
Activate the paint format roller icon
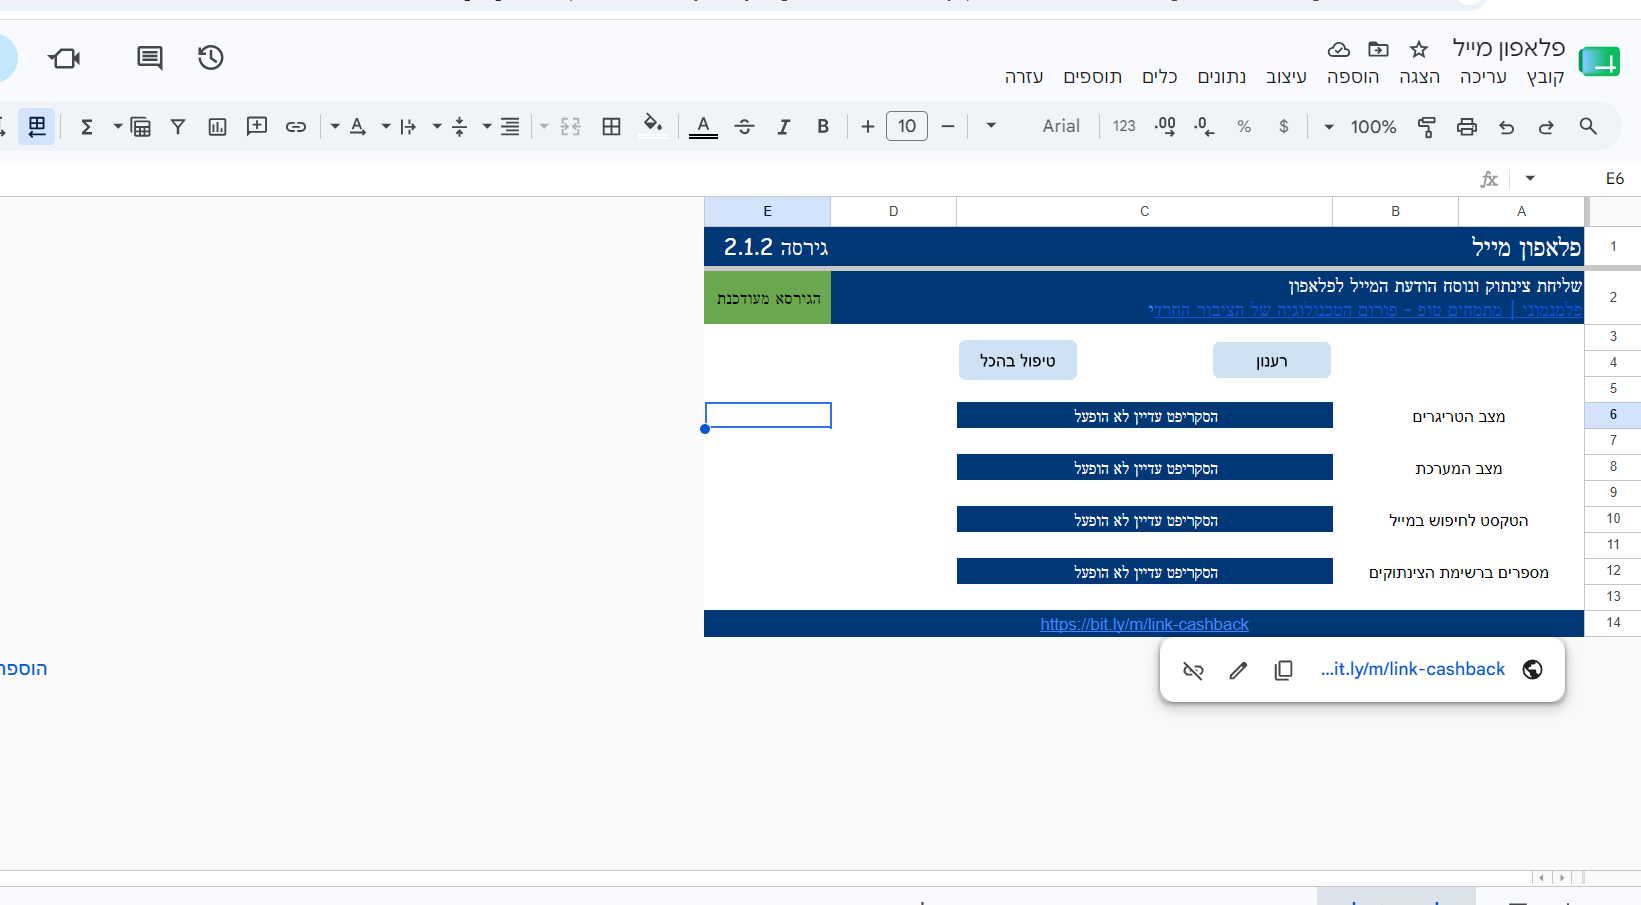pyautogui.click(x=1427, y=126)
